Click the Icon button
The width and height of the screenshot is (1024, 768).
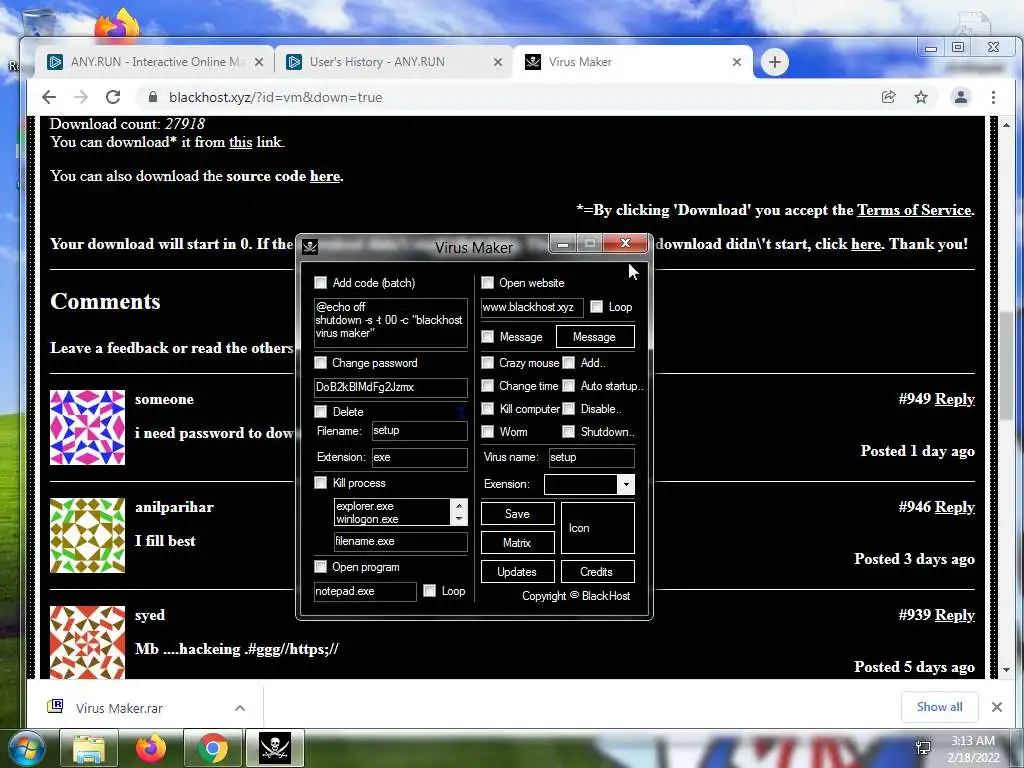click(598, 528)
